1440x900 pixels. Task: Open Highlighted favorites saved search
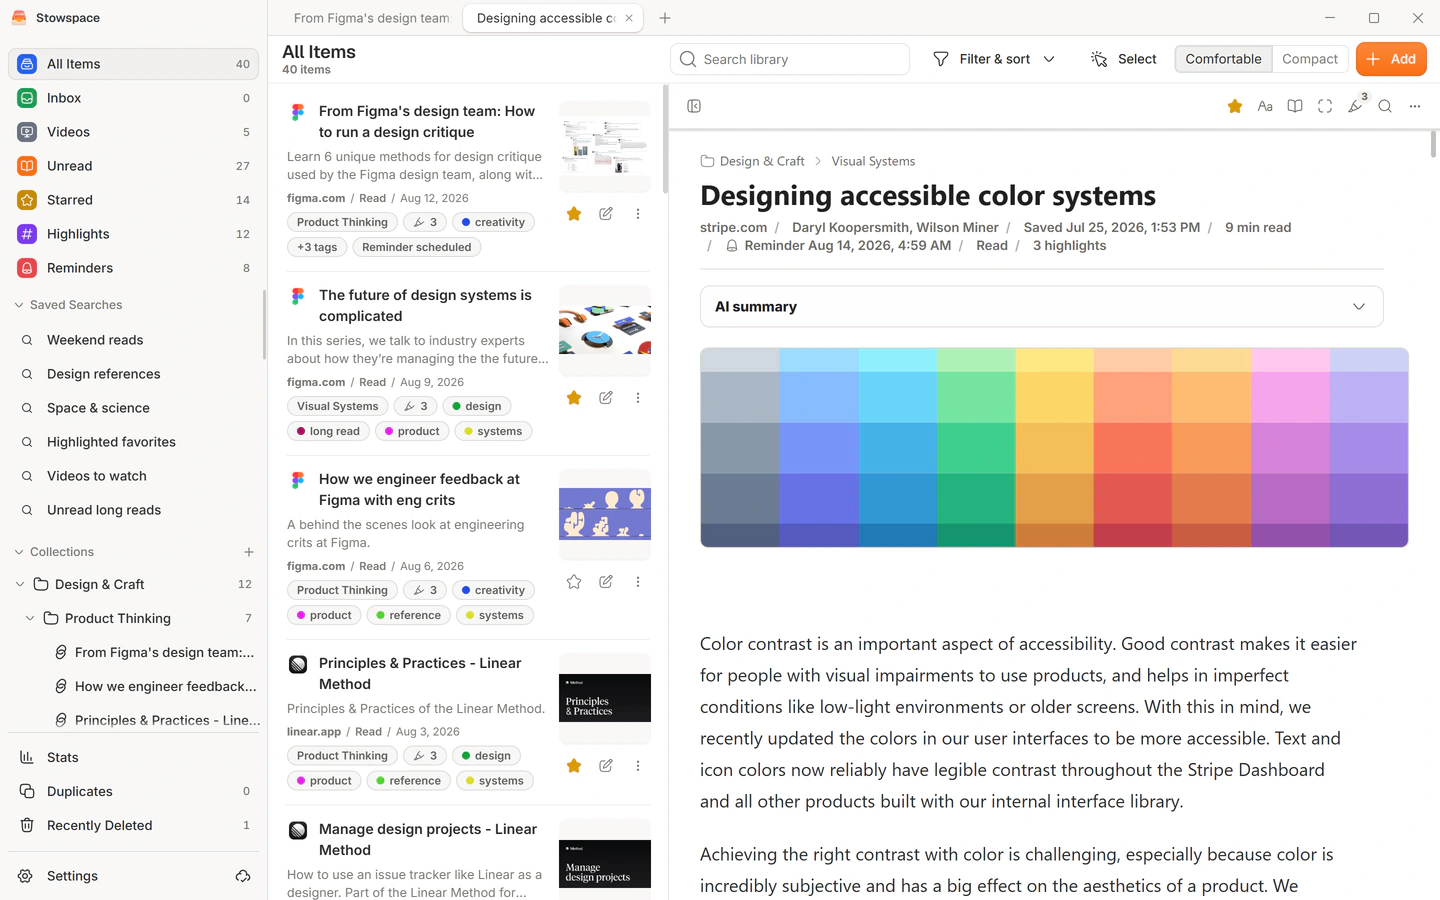click(x=133, y=442)
